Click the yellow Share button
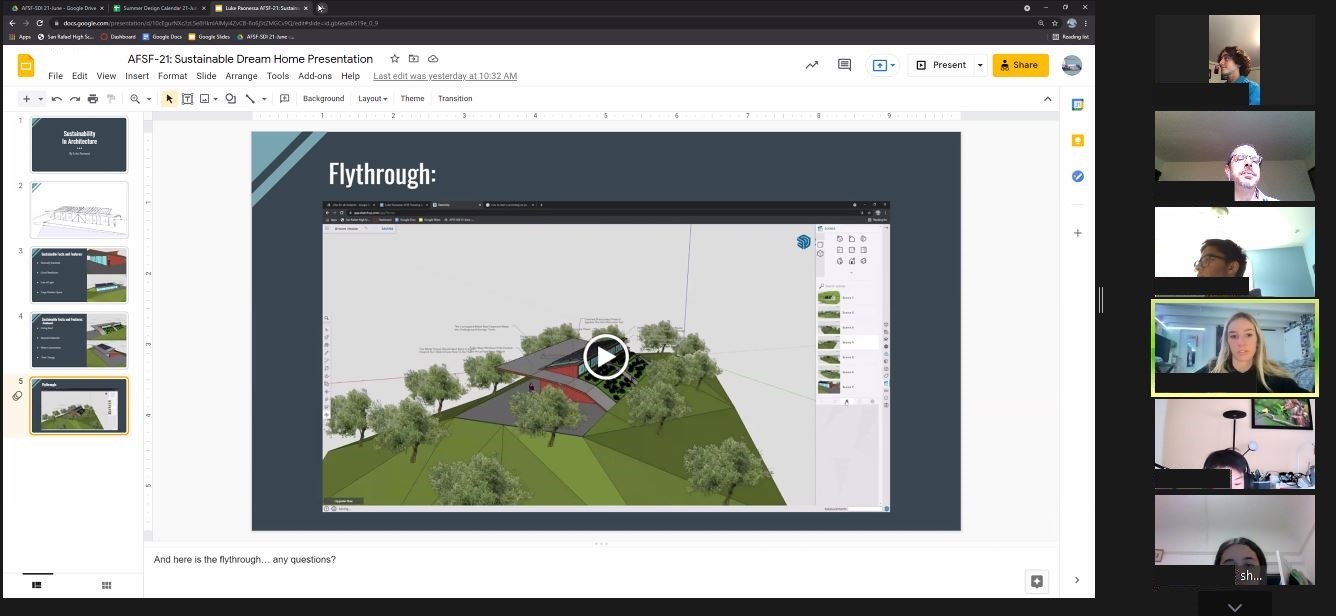Image resolution: width=1336 pixels, height=616 pixels. tap(1020, 65)
